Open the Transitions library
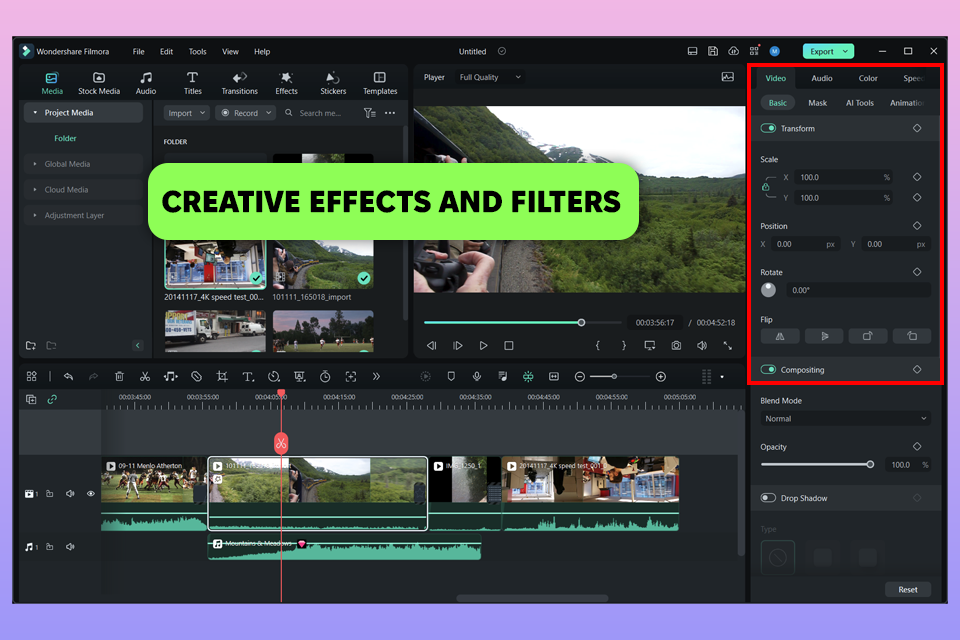 click(239, 83)
